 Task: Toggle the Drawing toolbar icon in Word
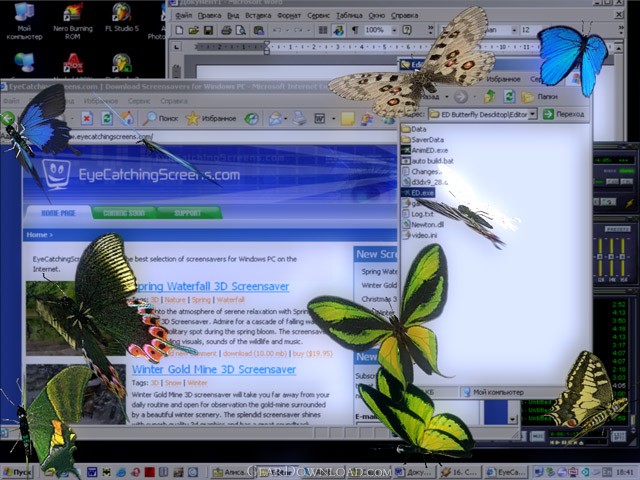338,30
